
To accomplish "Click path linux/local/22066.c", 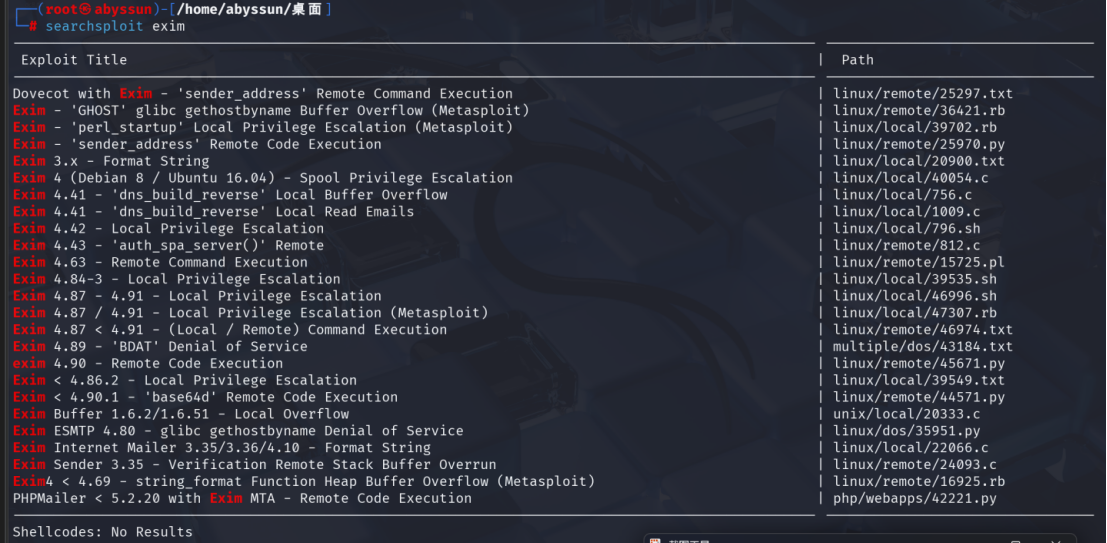I will click(911, 448).
